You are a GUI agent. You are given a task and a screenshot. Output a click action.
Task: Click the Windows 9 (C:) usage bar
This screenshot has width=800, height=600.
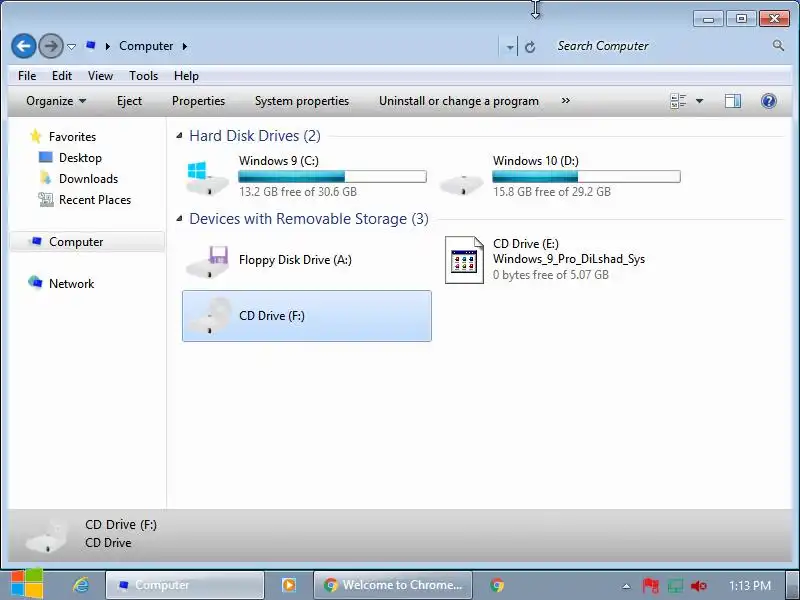point(332,177)
